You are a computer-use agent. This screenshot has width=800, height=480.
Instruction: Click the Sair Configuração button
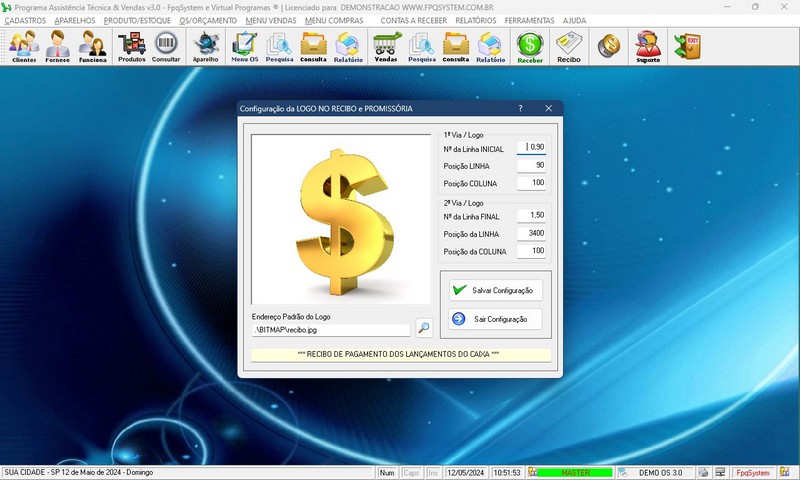495,319
